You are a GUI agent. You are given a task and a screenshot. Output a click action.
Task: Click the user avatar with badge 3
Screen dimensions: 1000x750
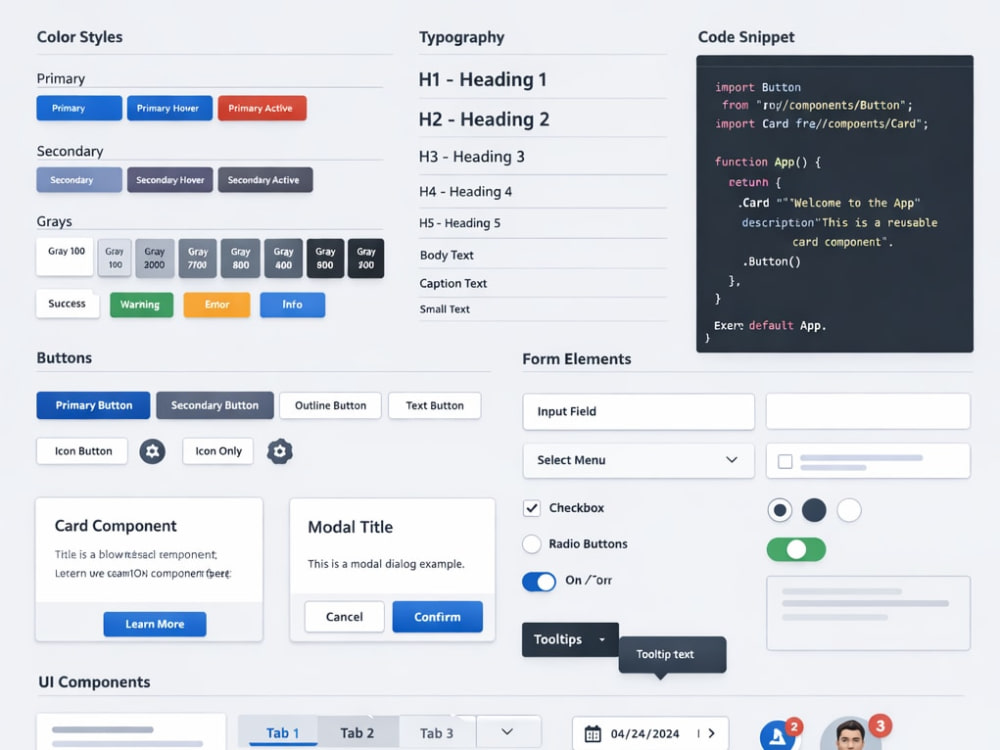[850, 735]
